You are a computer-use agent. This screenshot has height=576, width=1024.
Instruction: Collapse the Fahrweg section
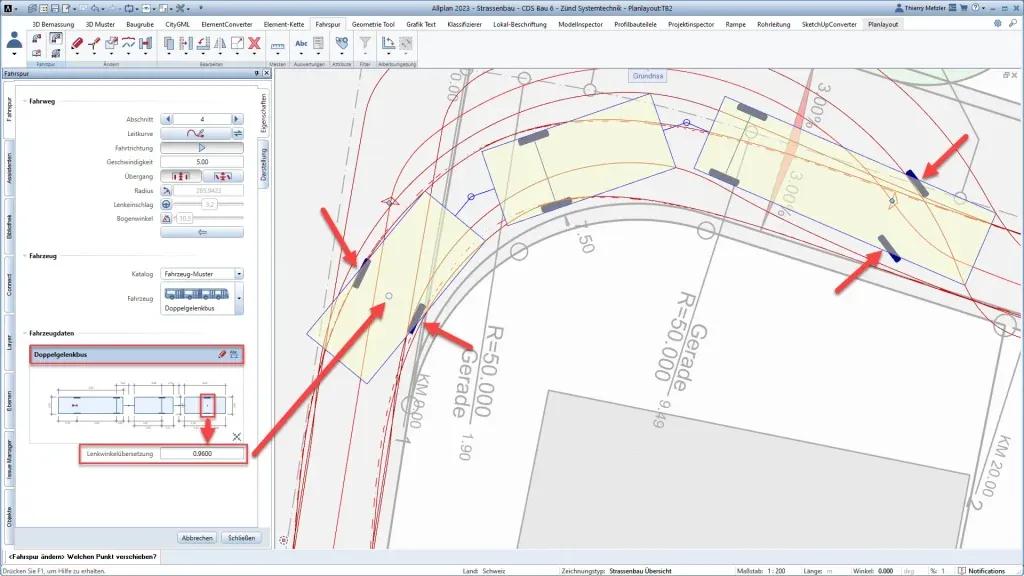(25, 101)
